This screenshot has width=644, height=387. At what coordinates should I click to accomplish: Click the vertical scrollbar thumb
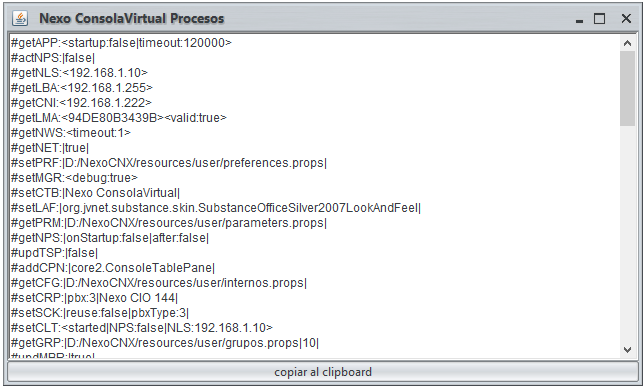[627, 88]
